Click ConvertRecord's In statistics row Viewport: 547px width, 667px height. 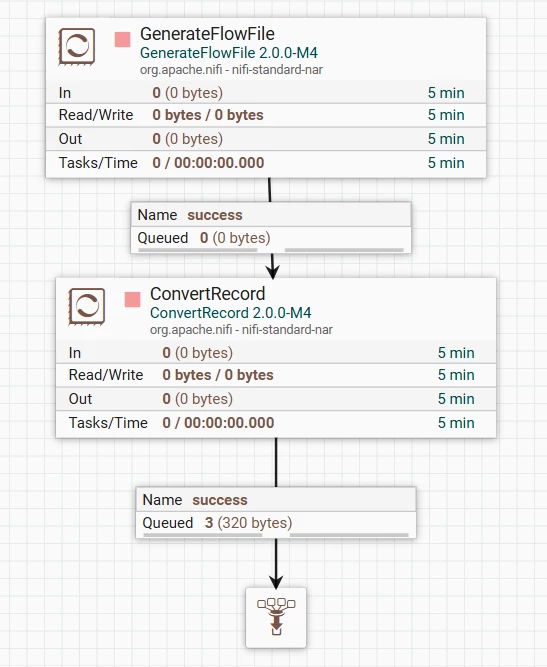tap(276, 352)
